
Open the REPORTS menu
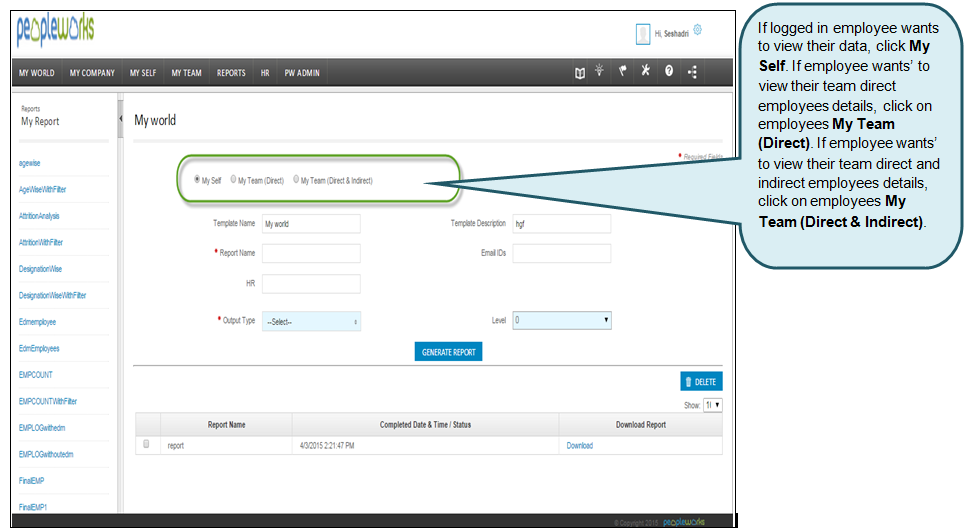pyautogui.click(x=231, y=73)
